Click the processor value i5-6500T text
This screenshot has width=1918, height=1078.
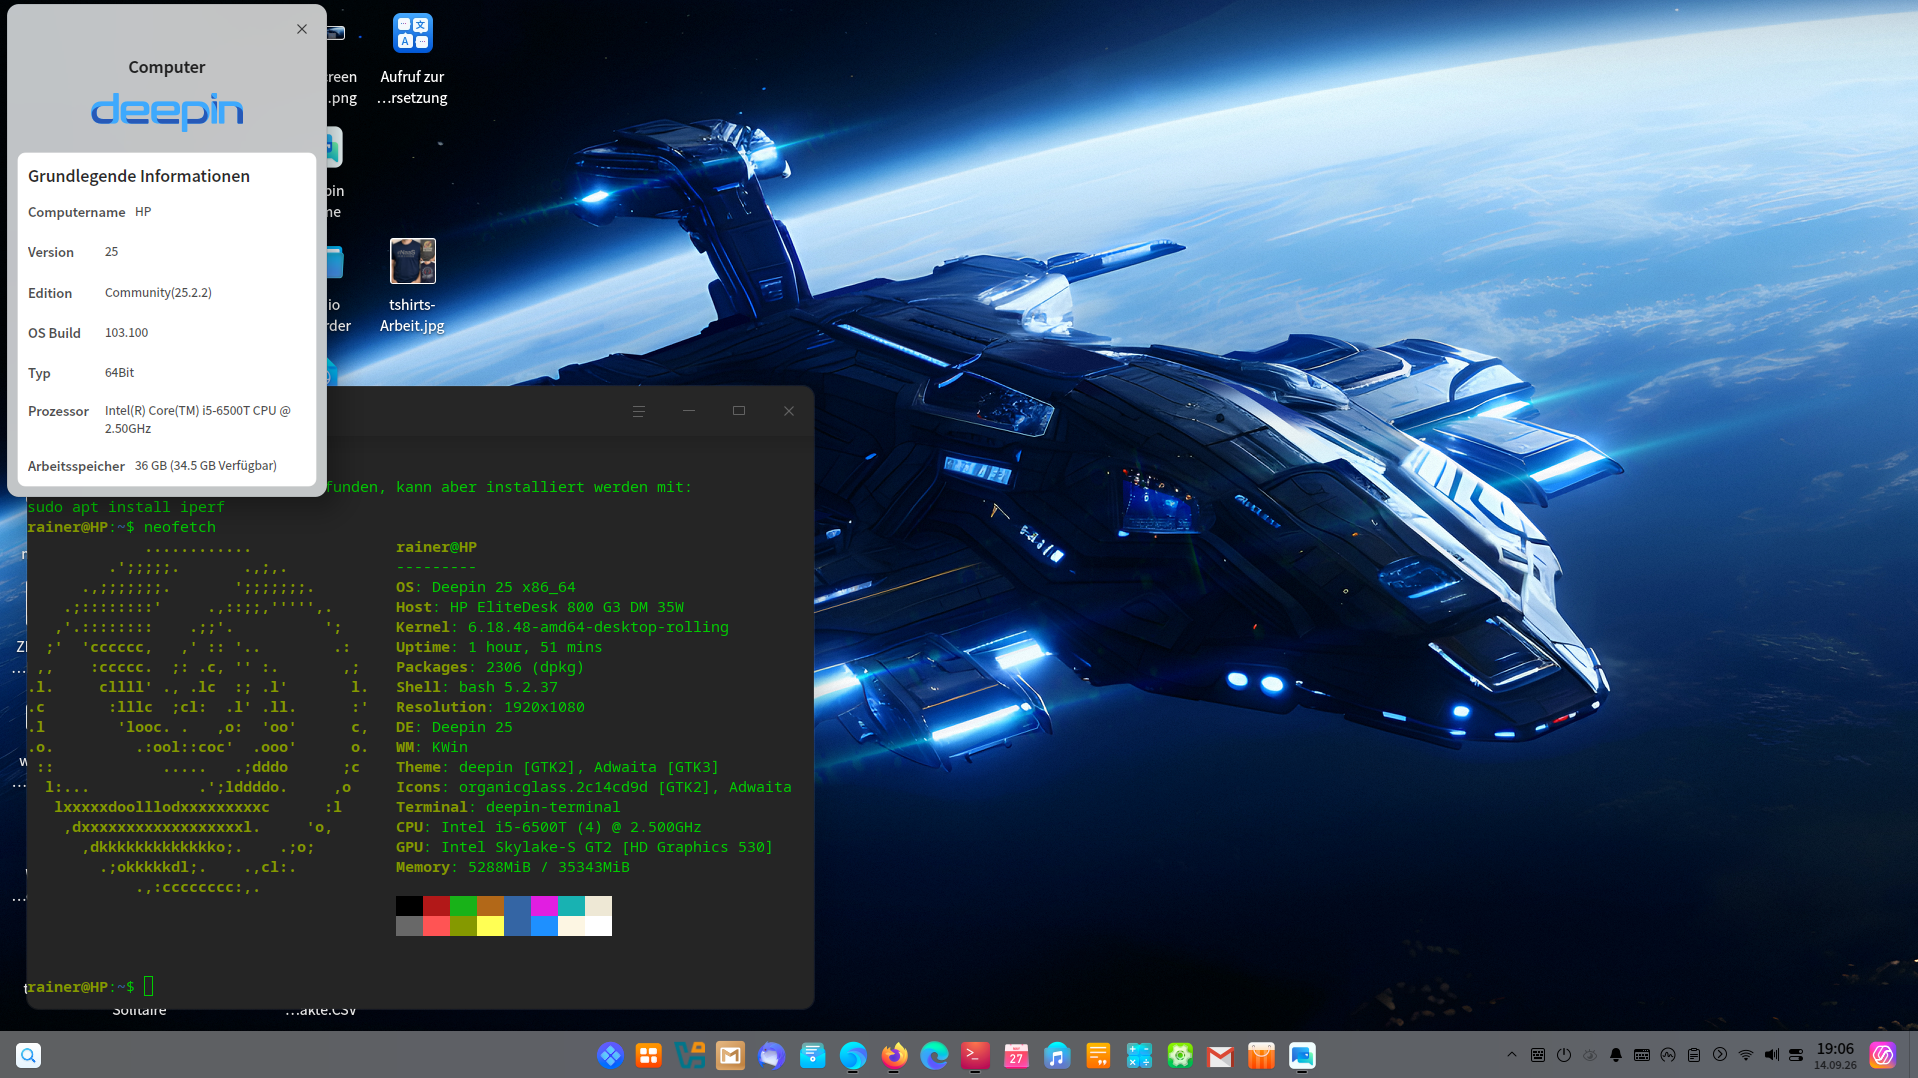point(198,420)
